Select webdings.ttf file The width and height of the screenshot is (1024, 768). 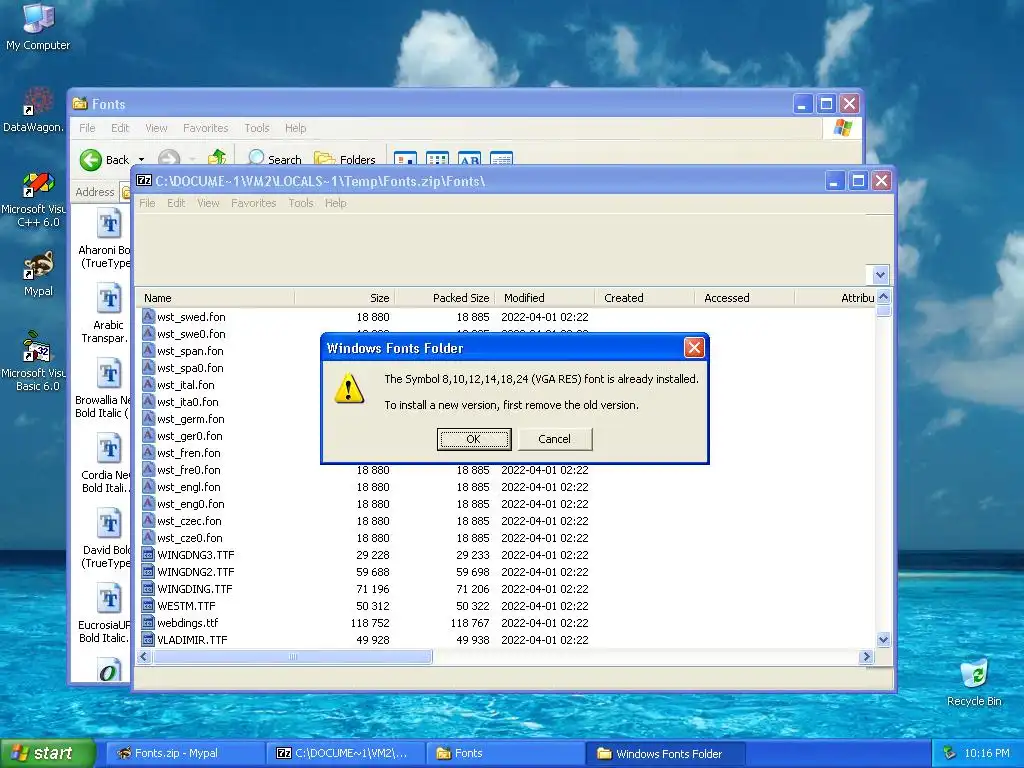coord(180,622)
